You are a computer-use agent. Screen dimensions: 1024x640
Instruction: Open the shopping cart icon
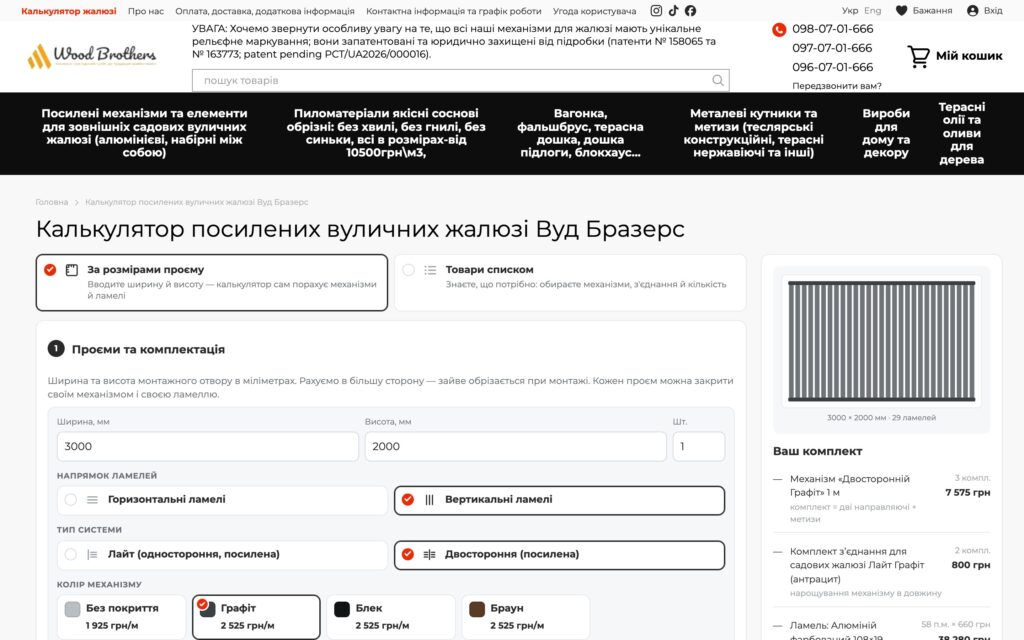point(918,56)
